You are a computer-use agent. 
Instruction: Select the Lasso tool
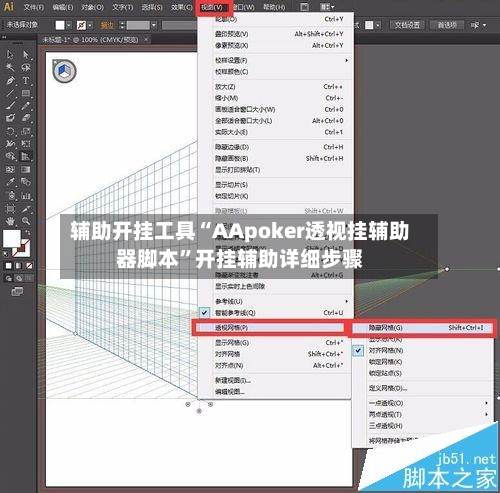26,68
